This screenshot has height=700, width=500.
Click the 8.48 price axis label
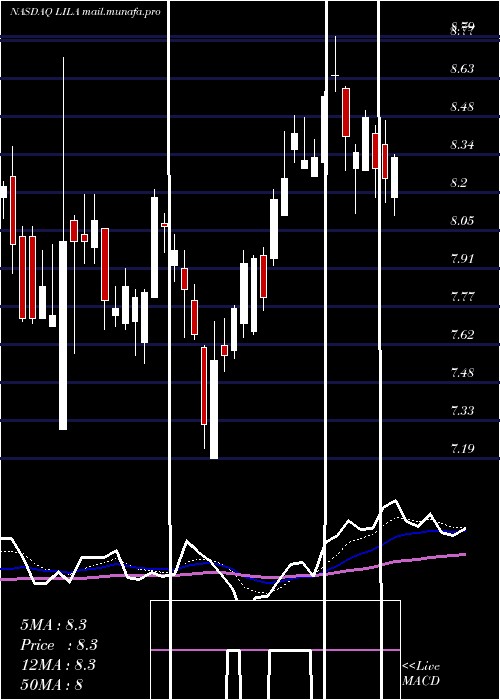(x=463, y=107)
